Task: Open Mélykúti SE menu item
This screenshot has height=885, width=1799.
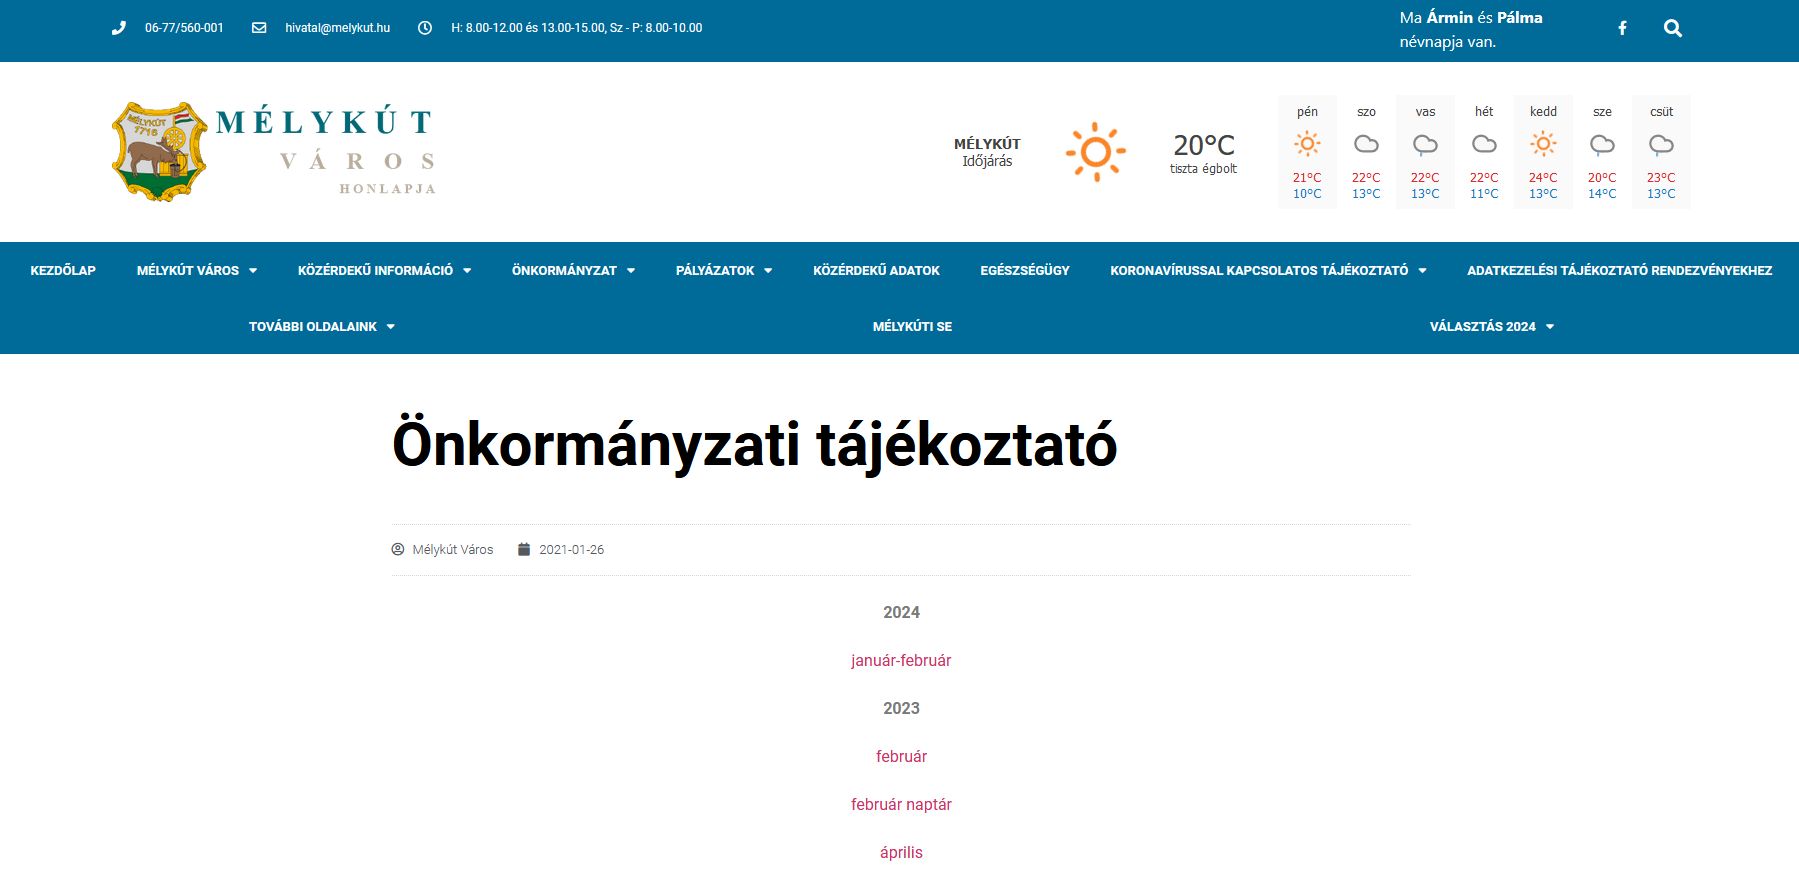Action: [912, 326]
